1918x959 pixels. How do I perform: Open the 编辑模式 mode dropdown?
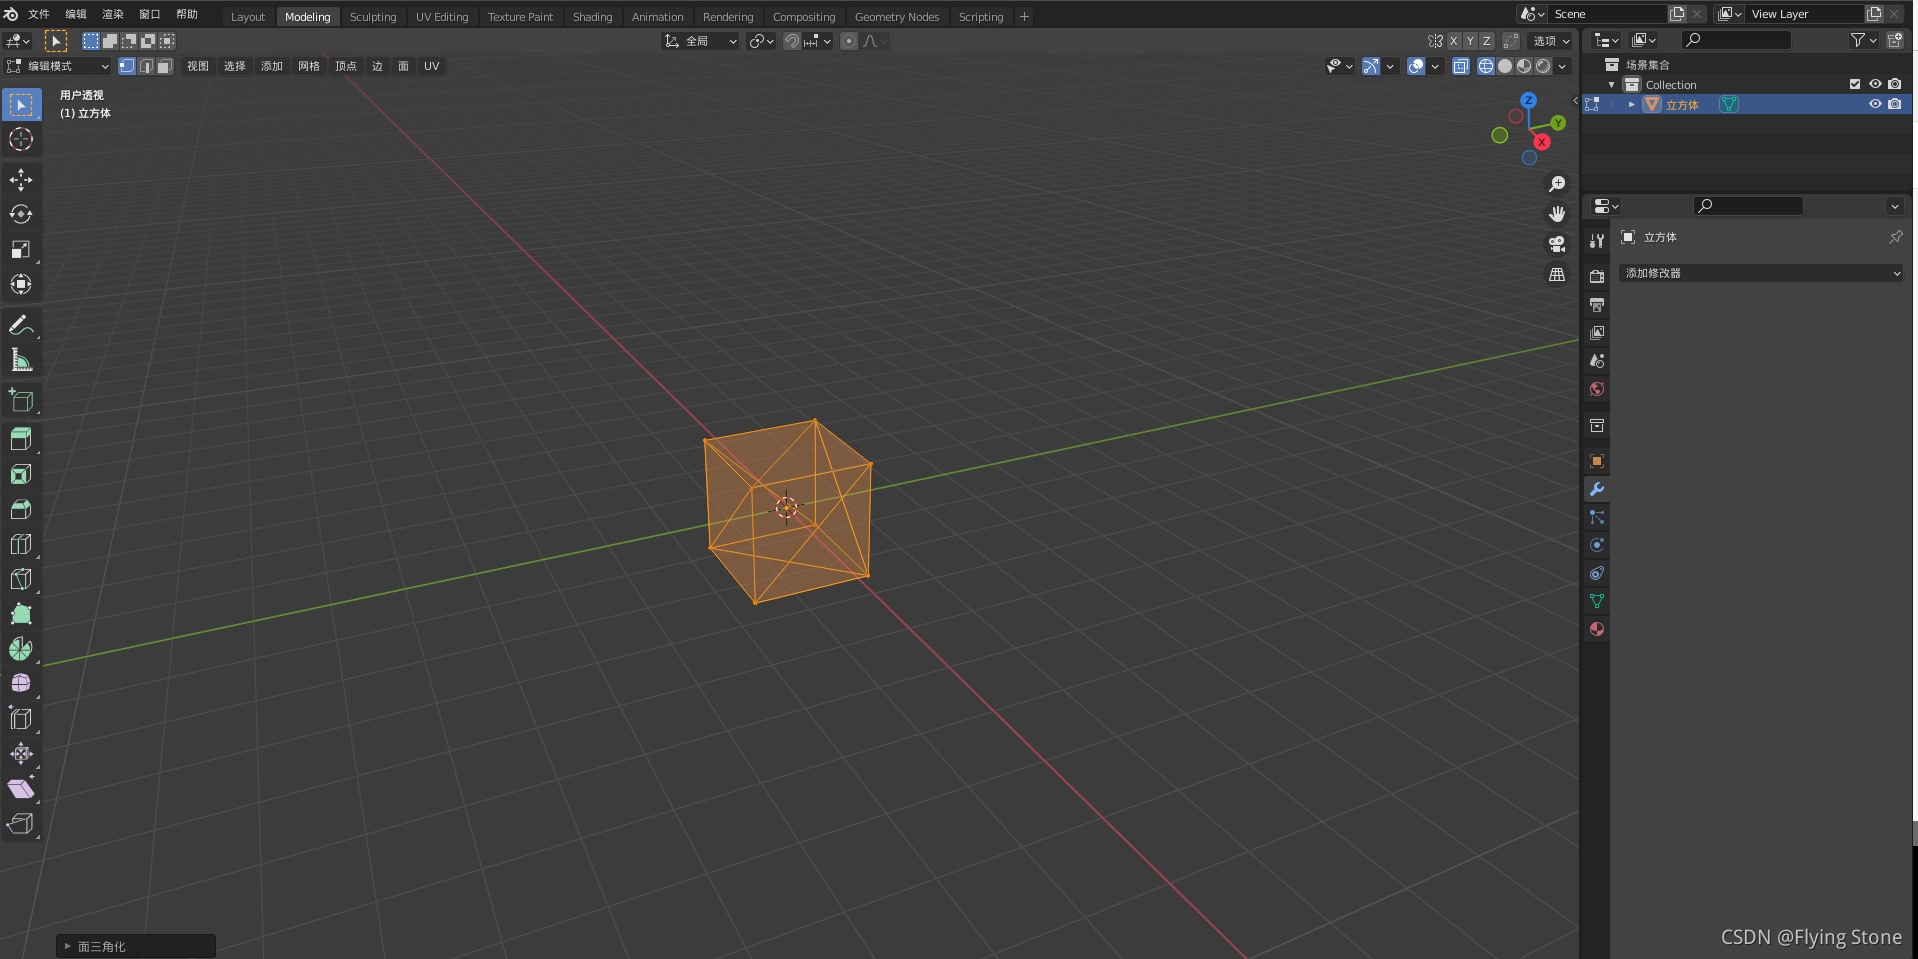(x=57, y=66)
